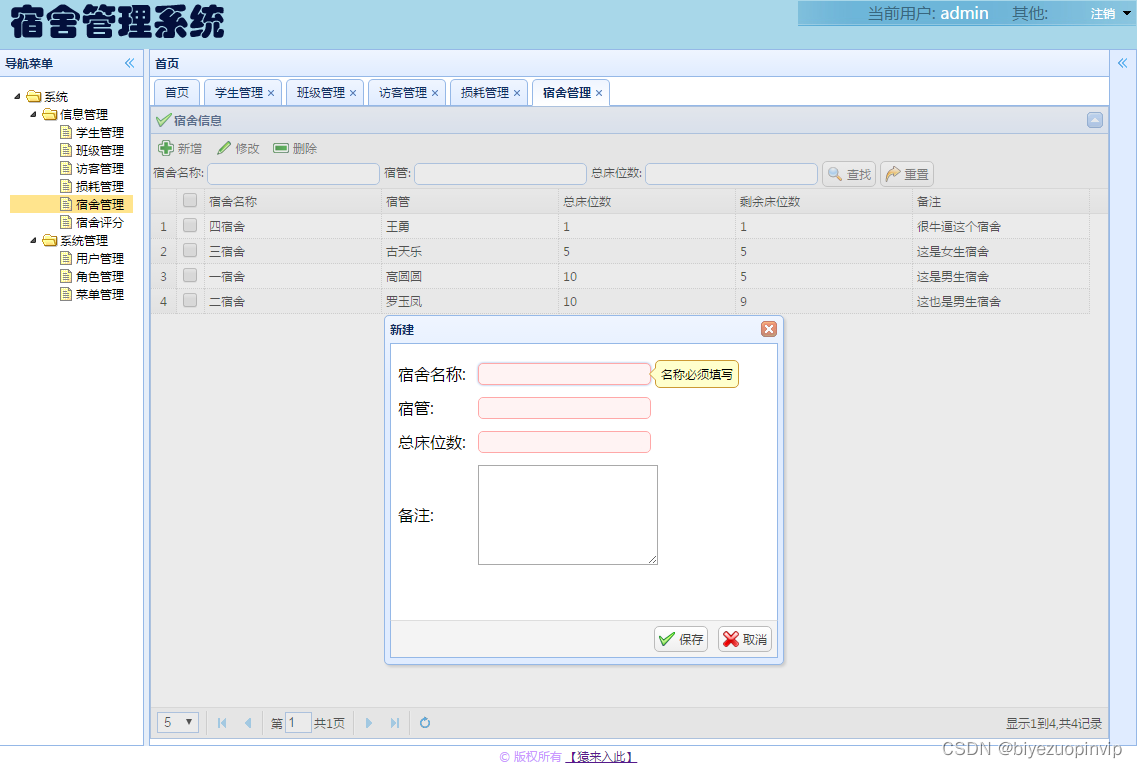
Task: Check the checkbox for row 四宿舍
Action: 190,225
